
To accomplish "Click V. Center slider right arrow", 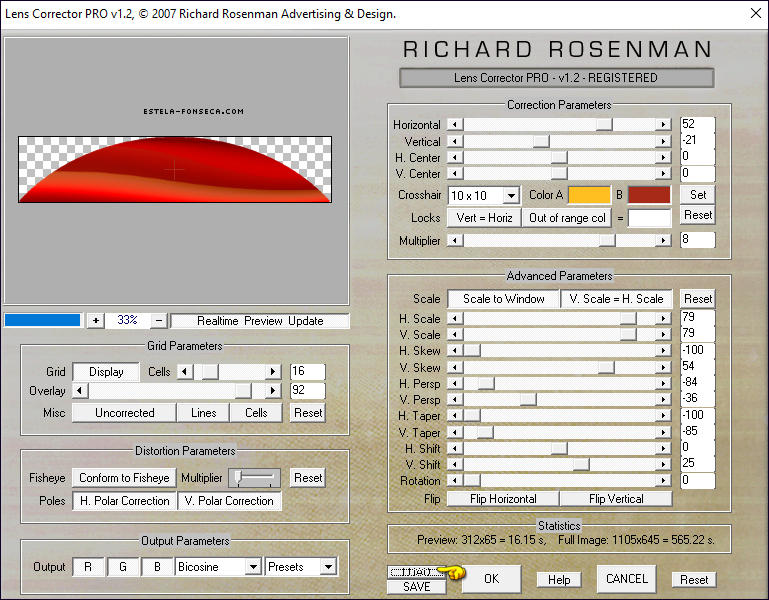I will click(x=663, y=173).
